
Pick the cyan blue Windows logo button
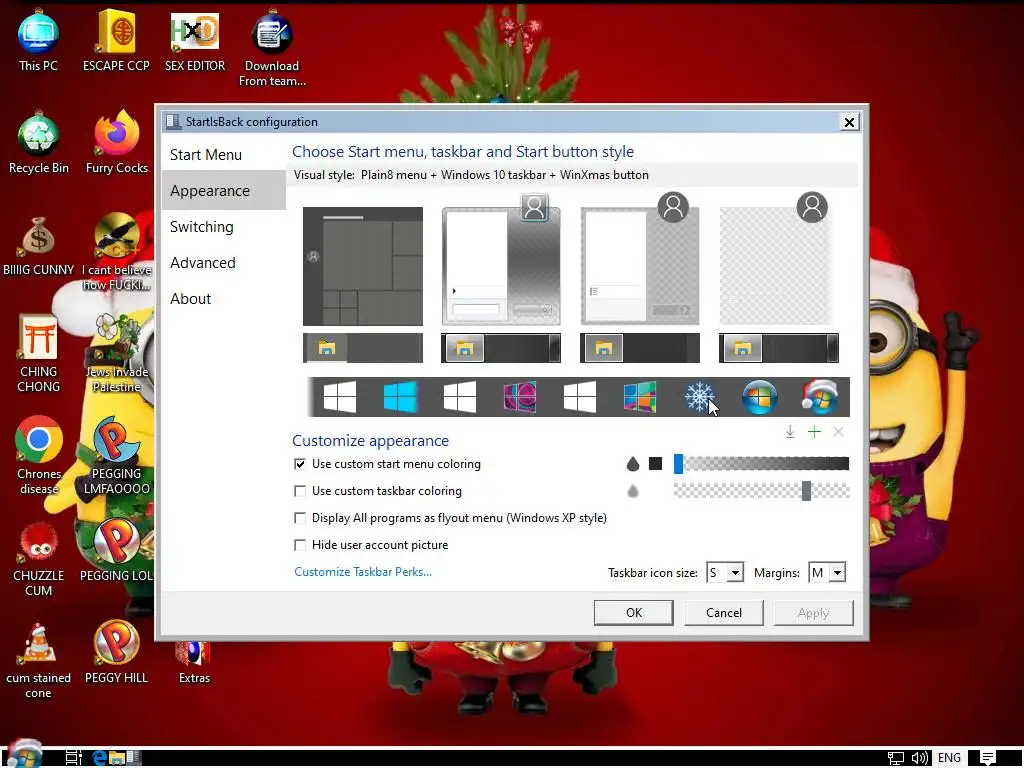point(400,396)
